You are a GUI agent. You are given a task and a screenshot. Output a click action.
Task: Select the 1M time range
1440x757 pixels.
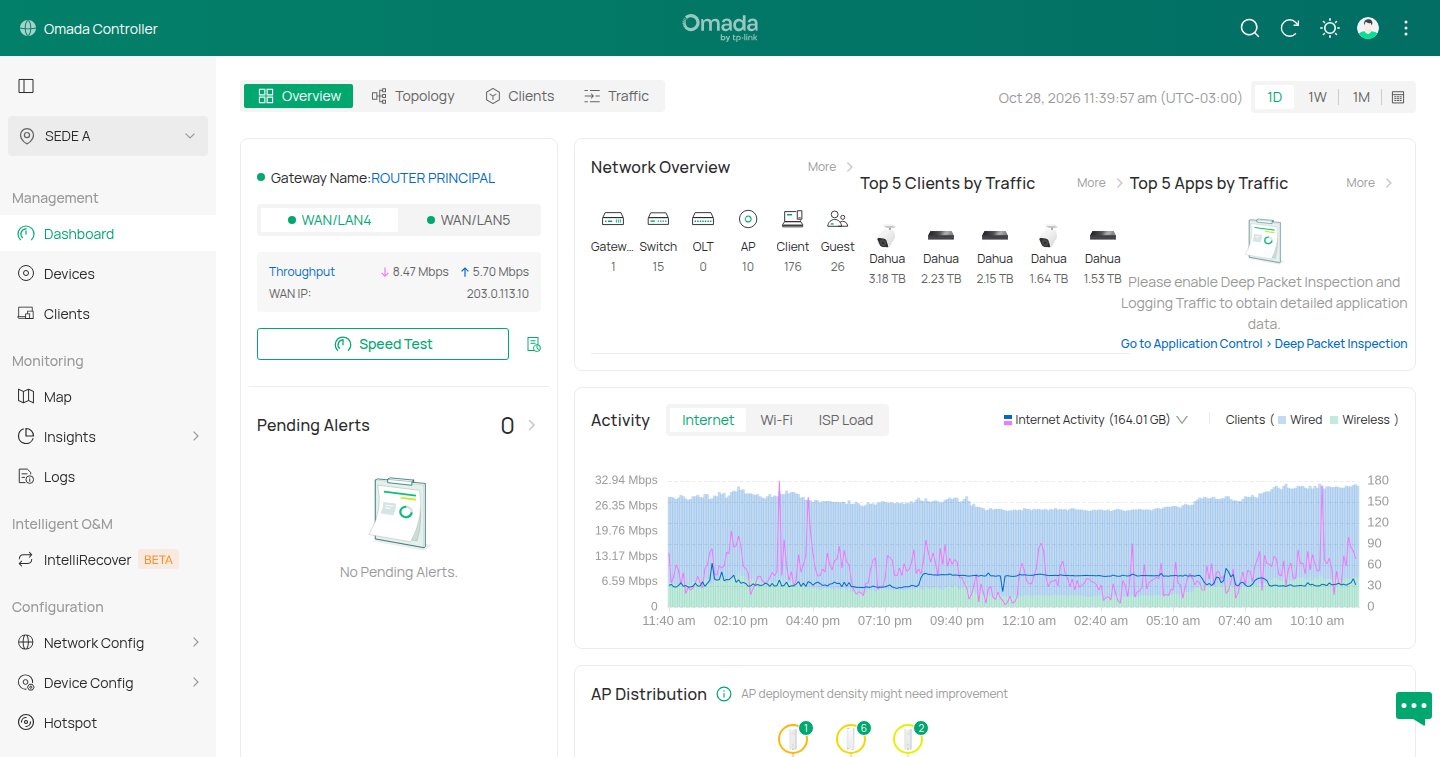tap(1361, 97)
